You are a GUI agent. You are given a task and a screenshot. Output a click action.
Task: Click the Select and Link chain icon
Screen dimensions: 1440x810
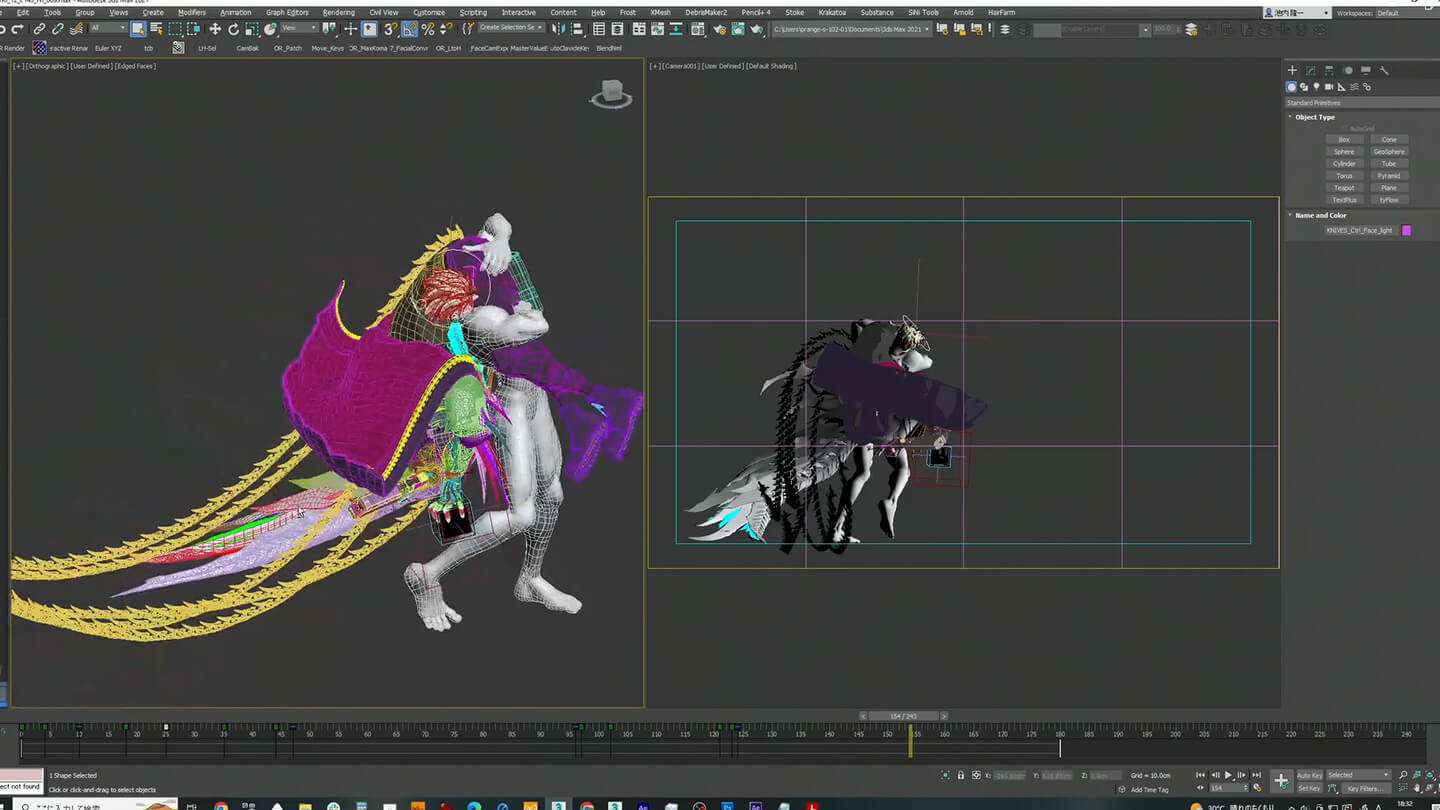[x=39, y=29]
